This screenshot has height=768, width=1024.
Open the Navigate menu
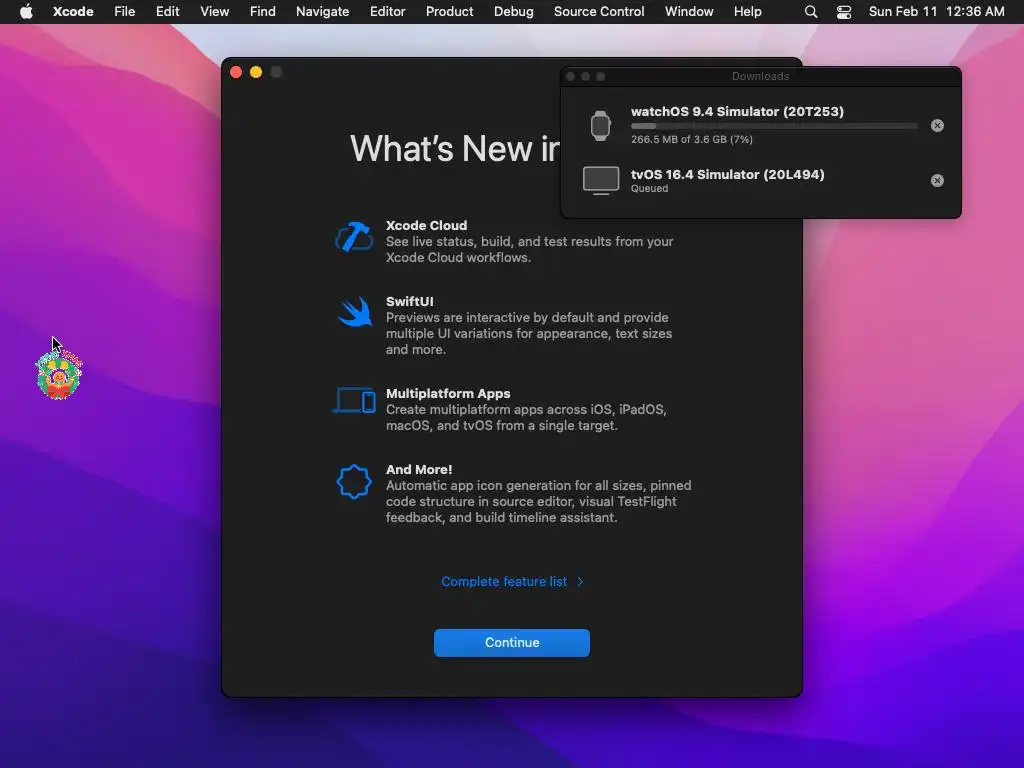pos(323,12)
